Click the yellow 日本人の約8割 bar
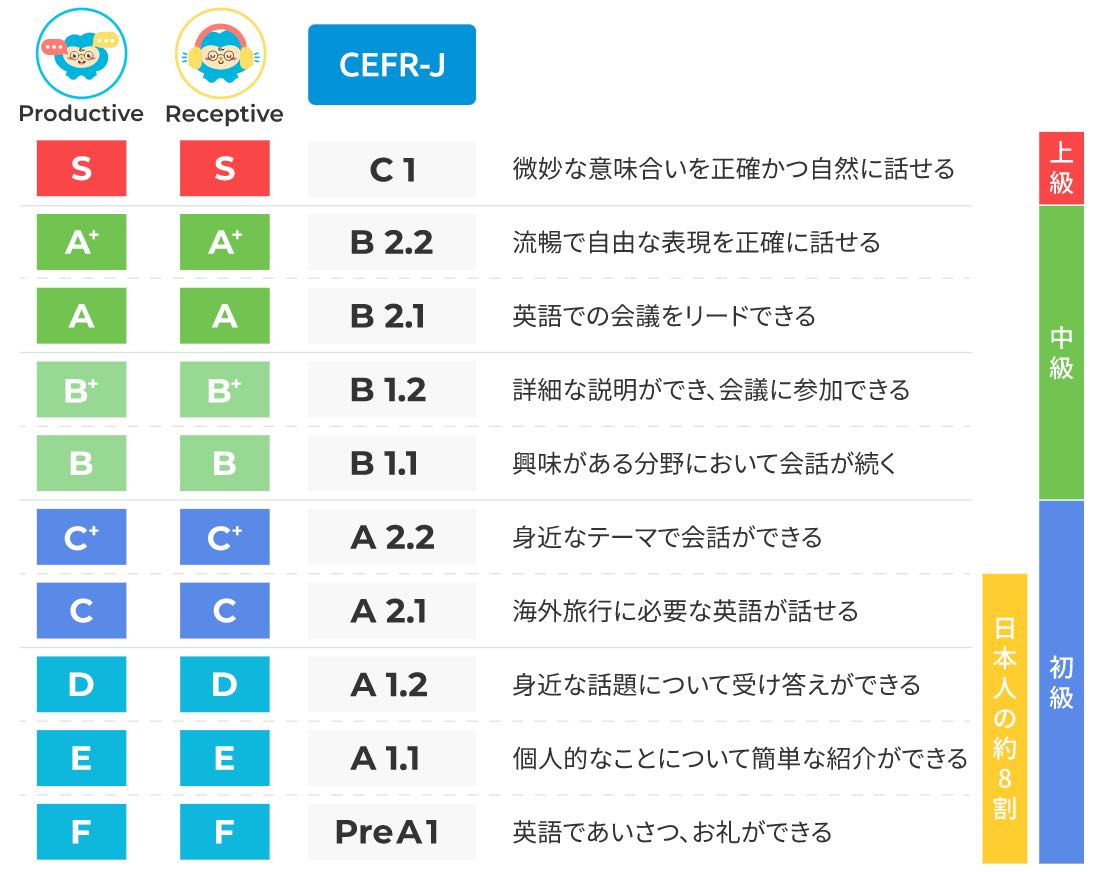1098x872 pixels. 1005,719
